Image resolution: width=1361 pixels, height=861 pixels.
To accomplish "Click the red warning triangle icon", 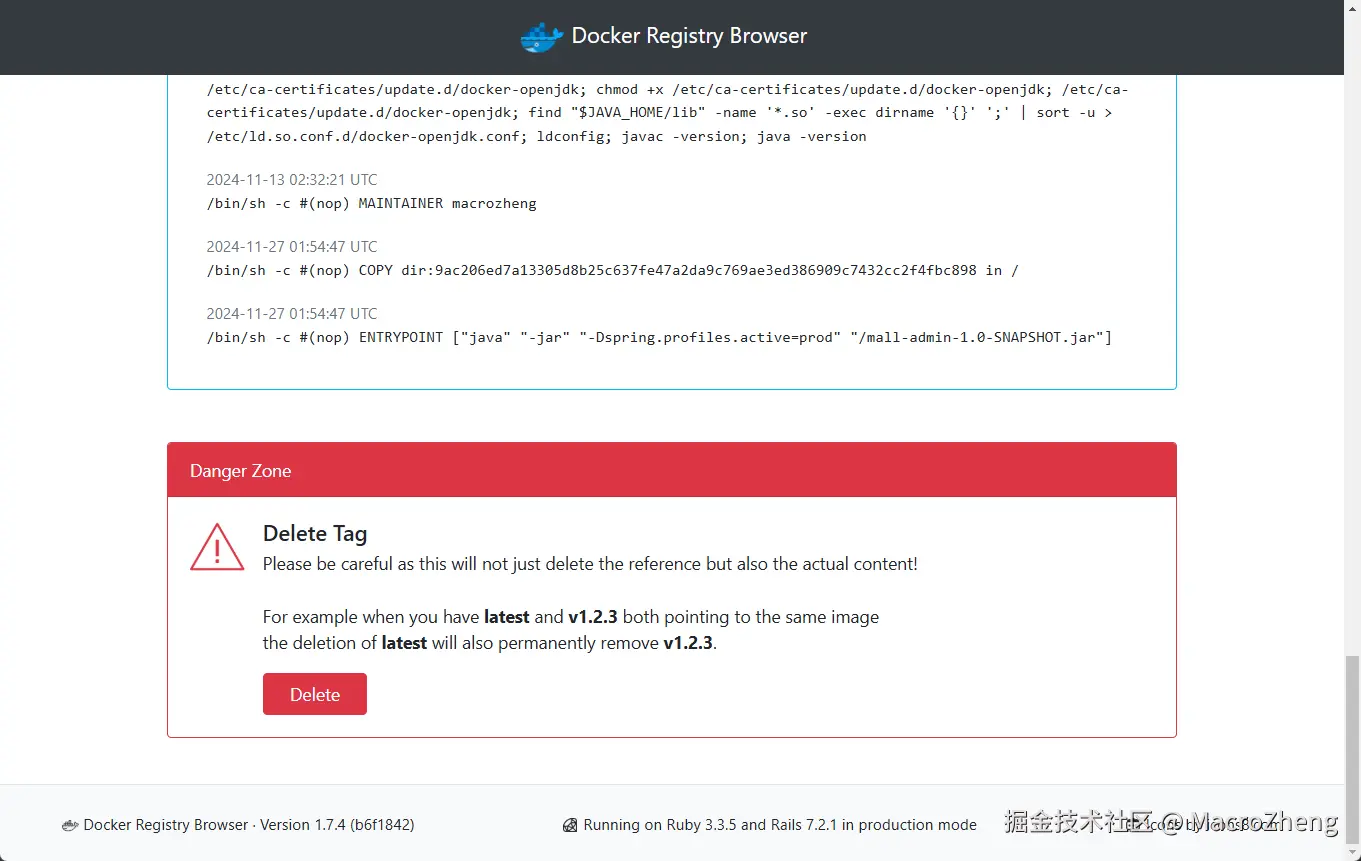I will tap(217, 546).
